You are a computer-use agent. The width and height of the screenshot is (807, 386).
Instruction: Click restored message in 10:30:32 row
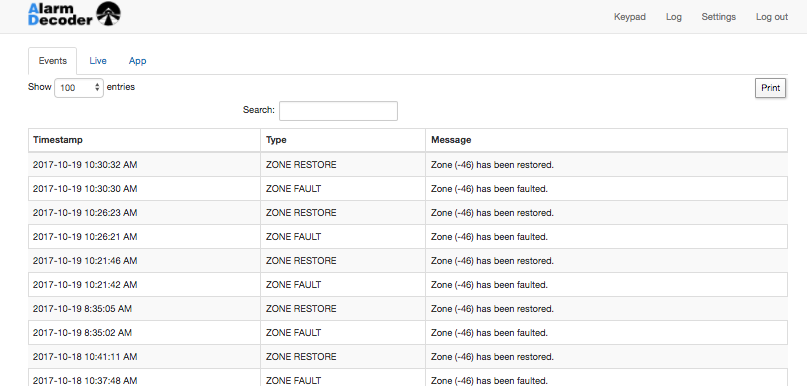coord(493,165)
